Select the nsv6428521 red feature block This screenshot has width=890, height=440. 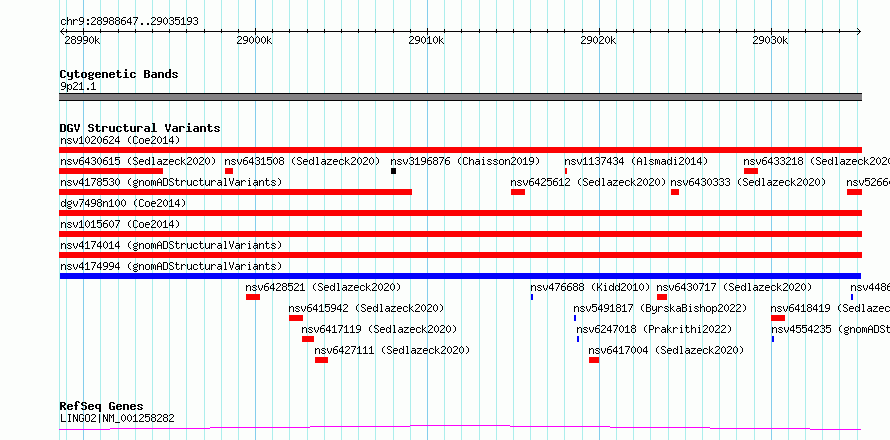[253, 297]
